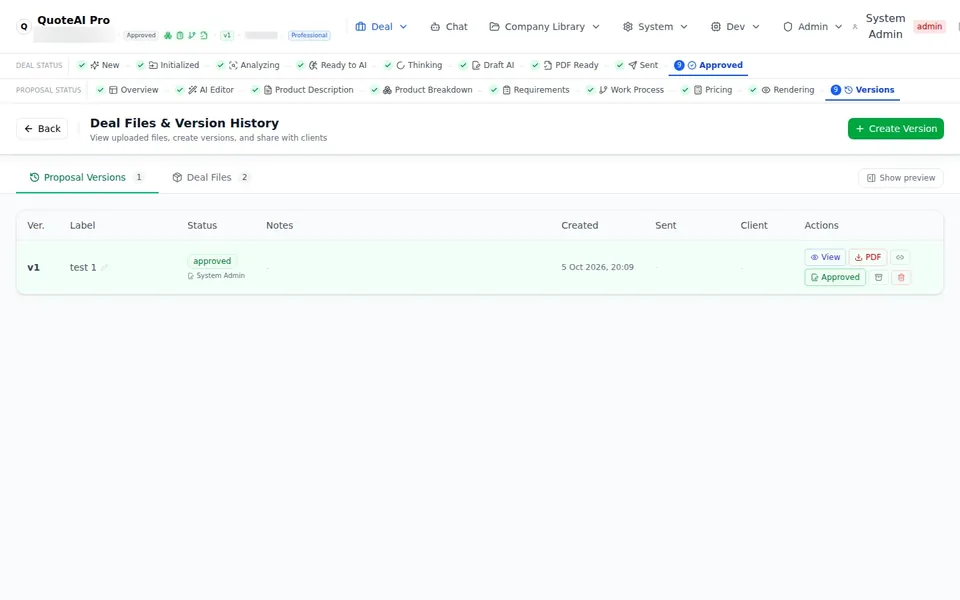This screenshot has width=960, height=600.
Task: Click the '5 Oct 2026, 20:09' created date
Action: tap(598, 268)
